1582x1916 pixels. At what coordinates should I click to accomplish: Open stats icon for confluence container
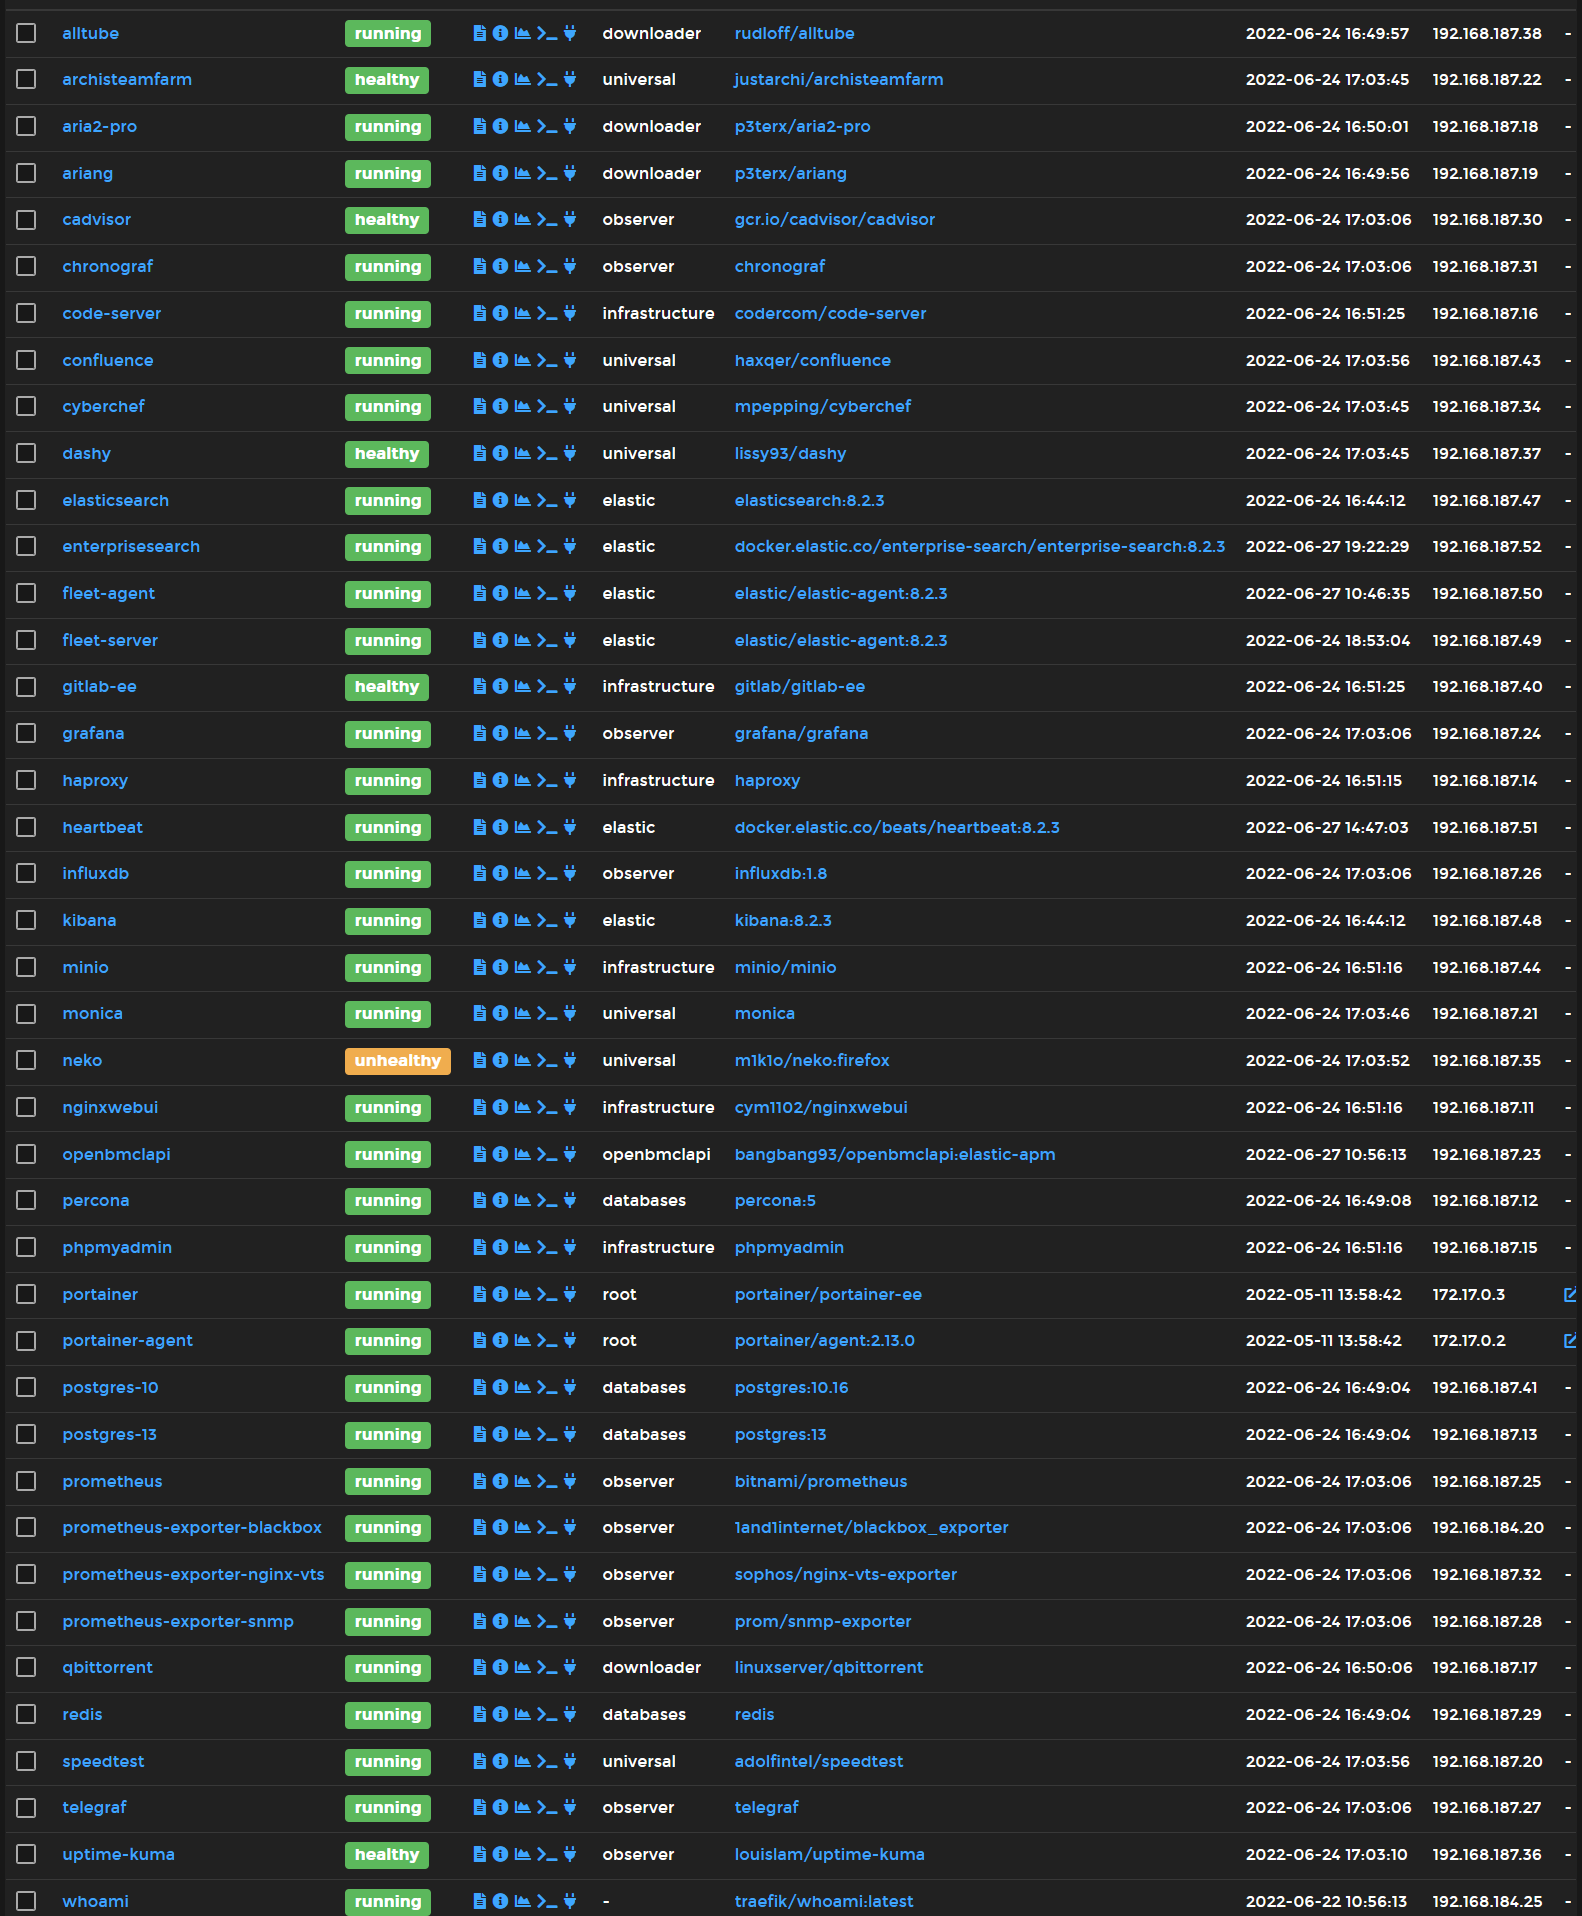pos(522,360)
